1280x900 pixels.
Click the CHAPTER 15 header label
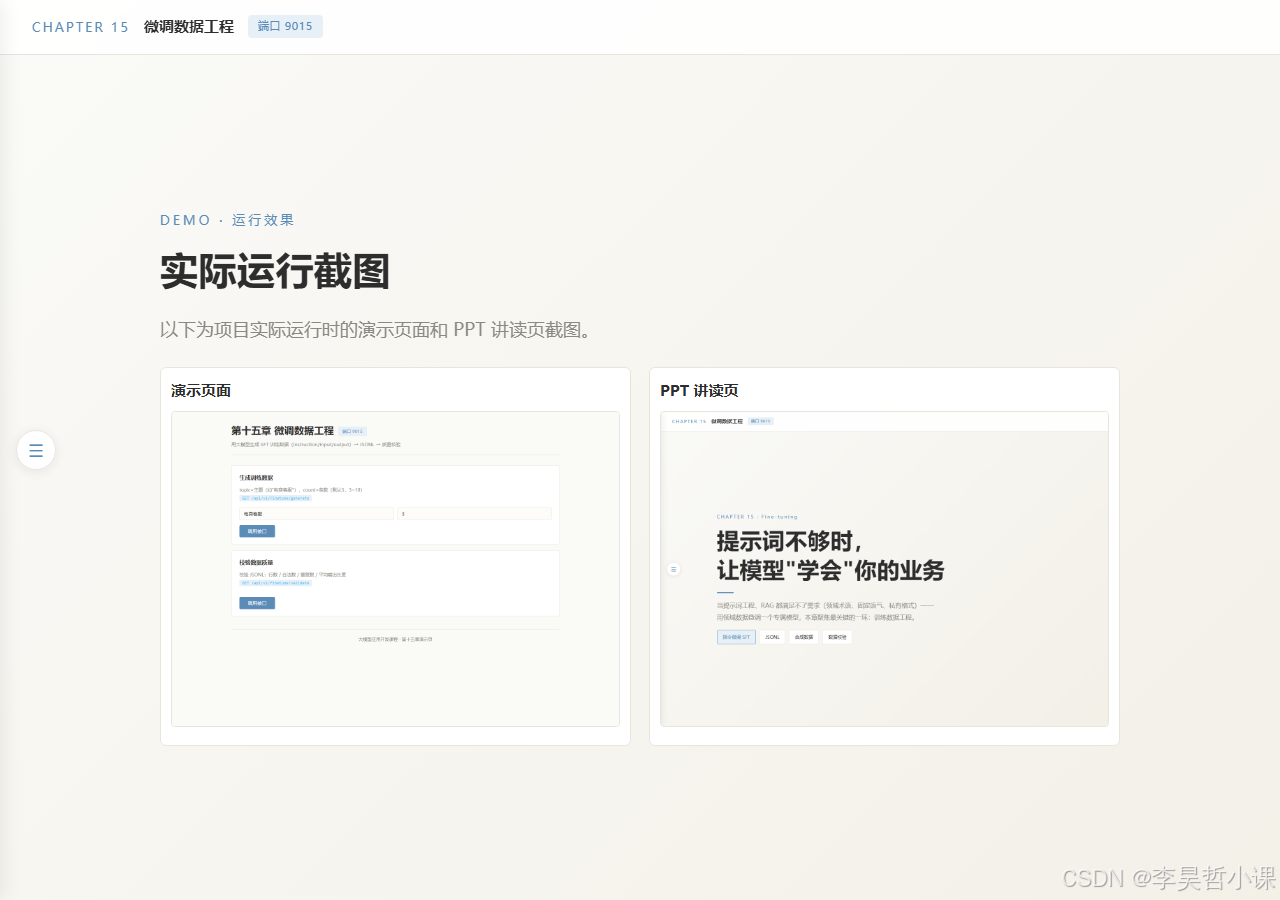(80, 27)
